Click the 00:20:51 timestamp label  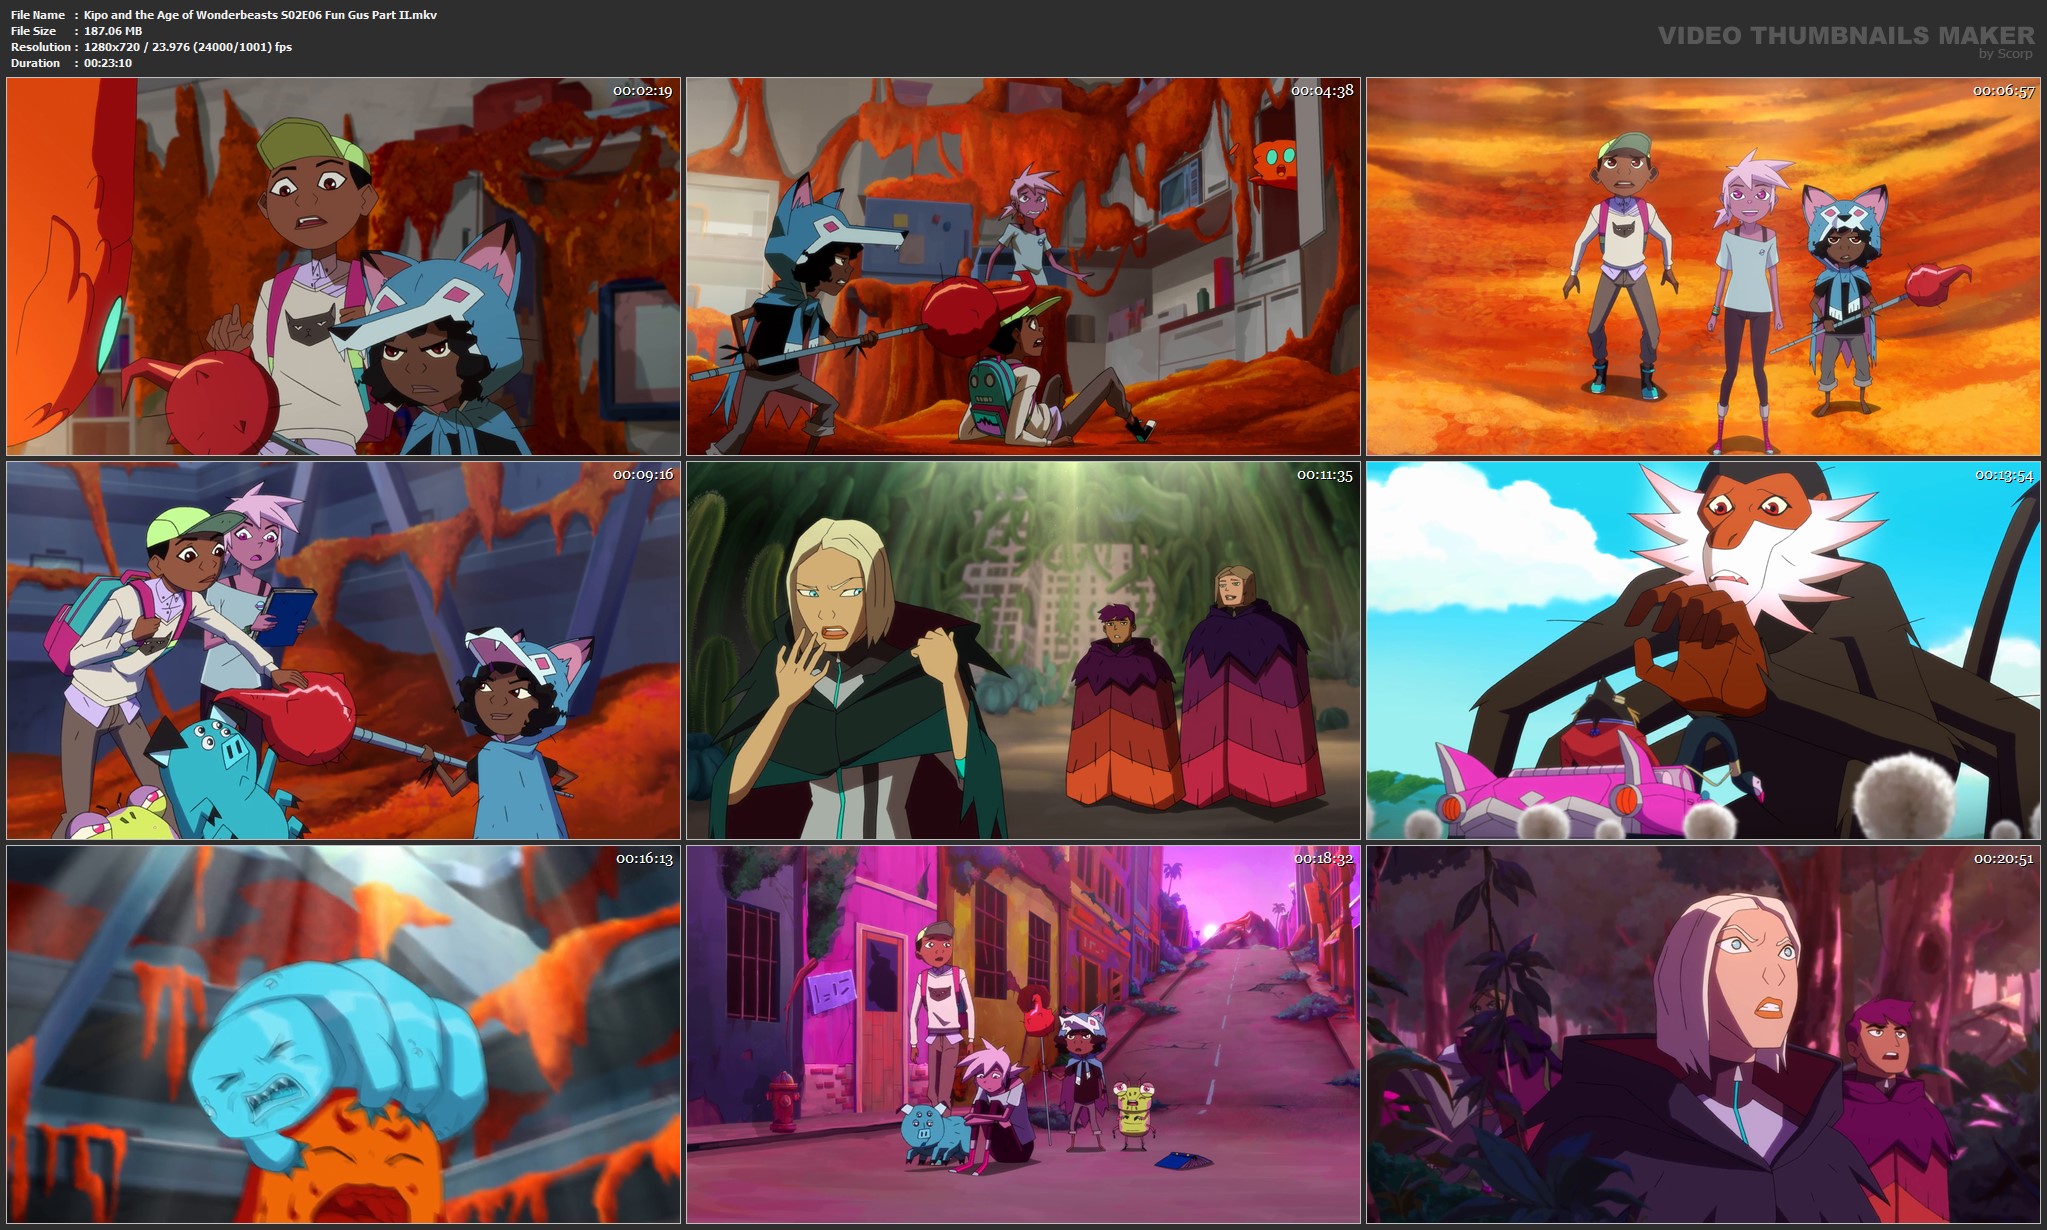click(2003, 859)
